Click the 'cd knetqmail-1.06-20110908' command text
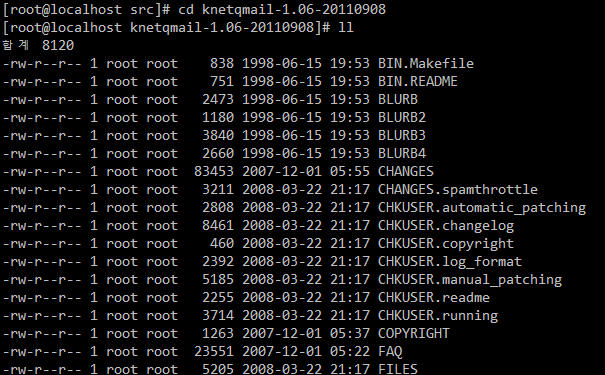The width and height of the screenshot is (605, 375). (x=282, y=10)
